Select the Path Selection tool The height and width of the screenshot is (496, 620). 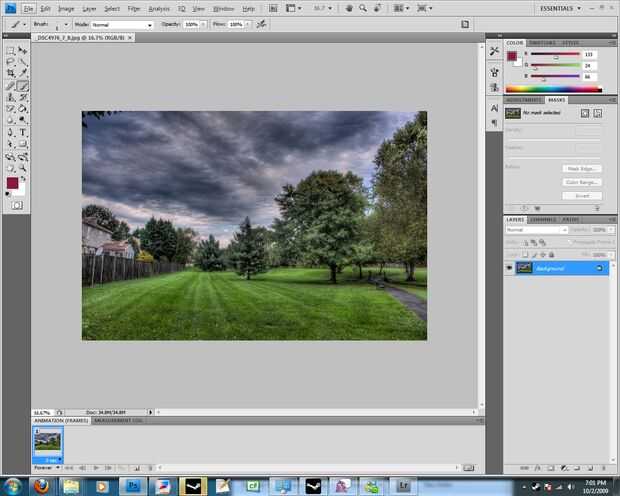tap(11, 144)
